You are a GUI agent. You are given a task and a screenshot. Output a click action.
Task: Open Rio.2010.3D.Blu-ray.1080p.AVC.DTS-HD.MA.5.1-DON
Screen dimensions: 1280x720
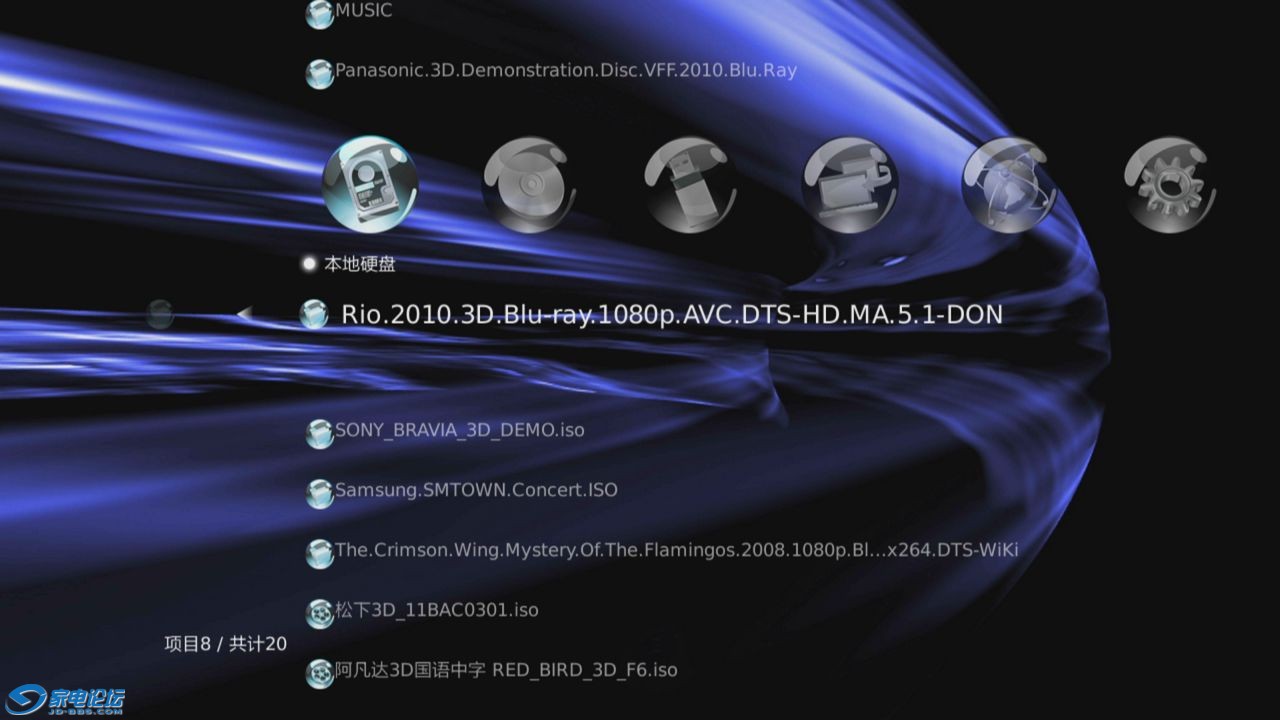672,314
